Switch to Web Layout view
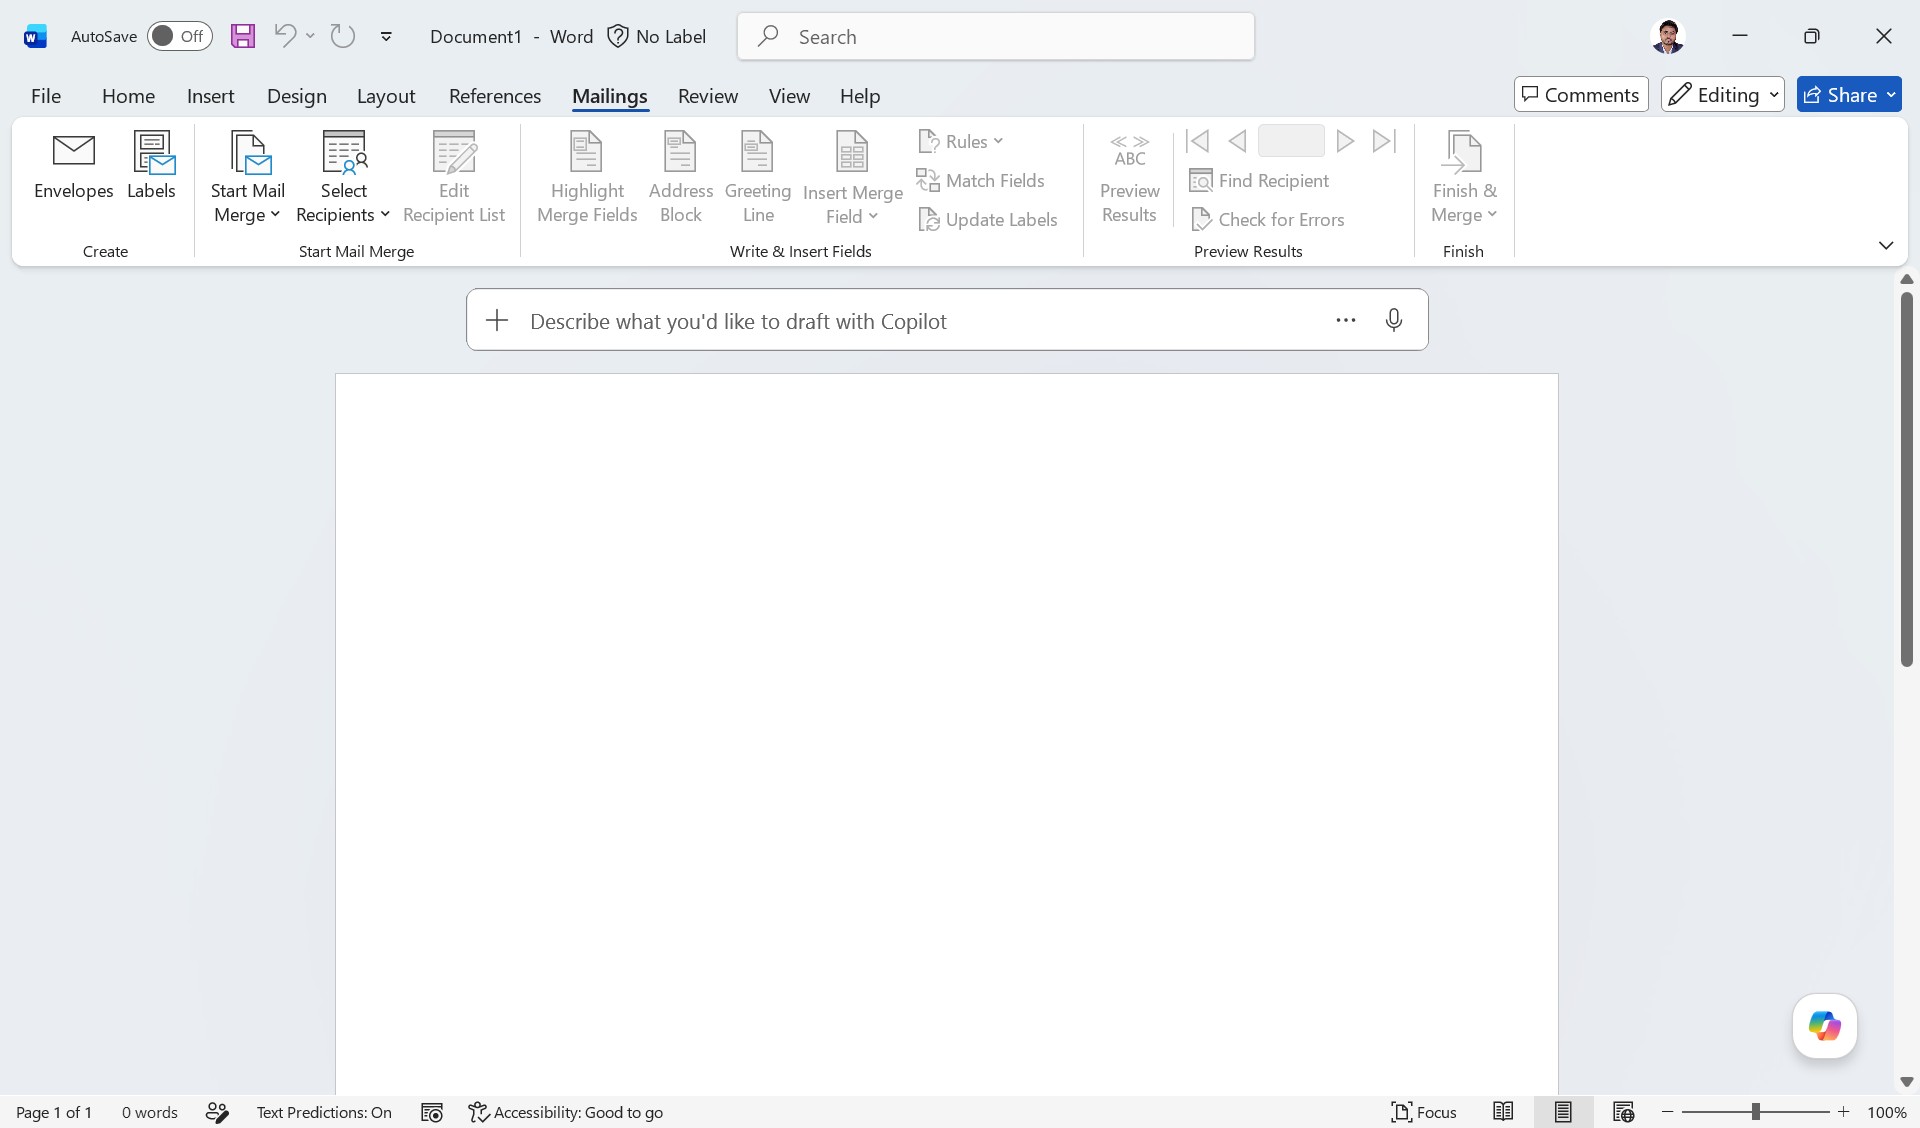 (1623, 1112)
